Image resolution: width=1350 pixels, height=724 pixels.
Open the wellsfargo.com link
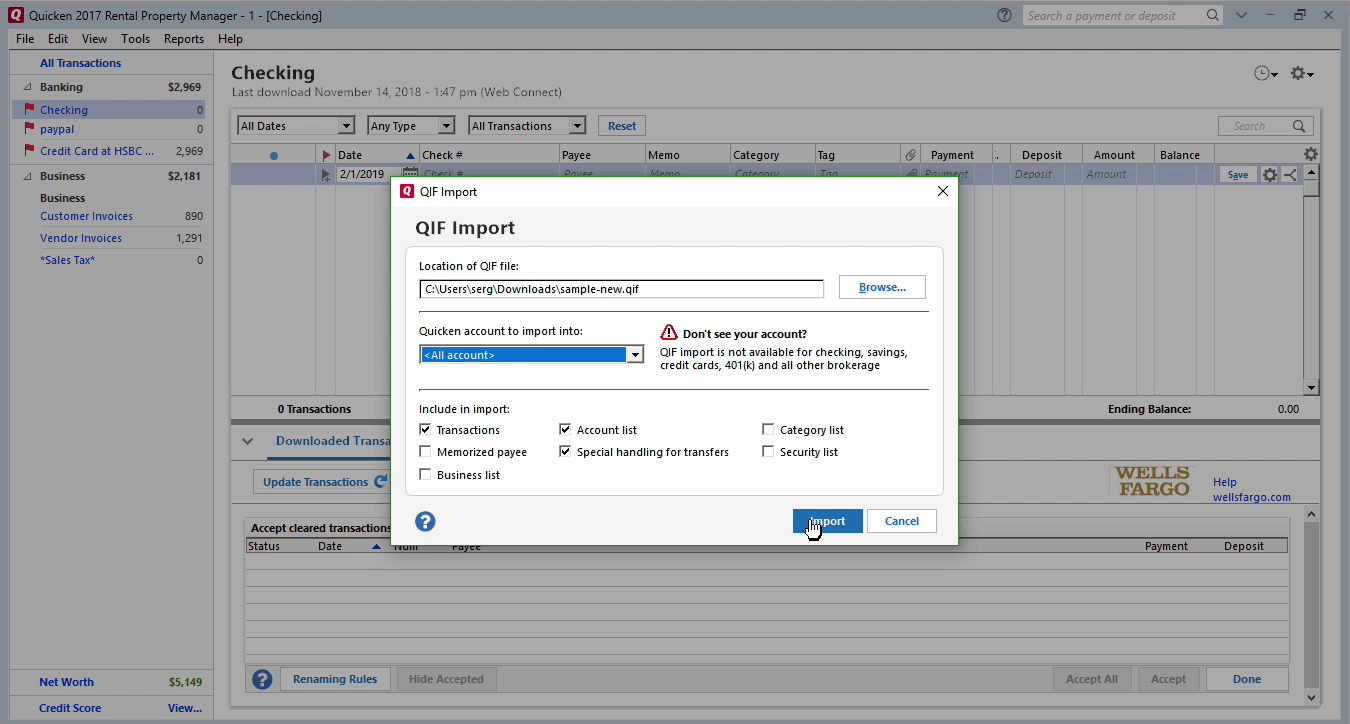coord(1251,497)
